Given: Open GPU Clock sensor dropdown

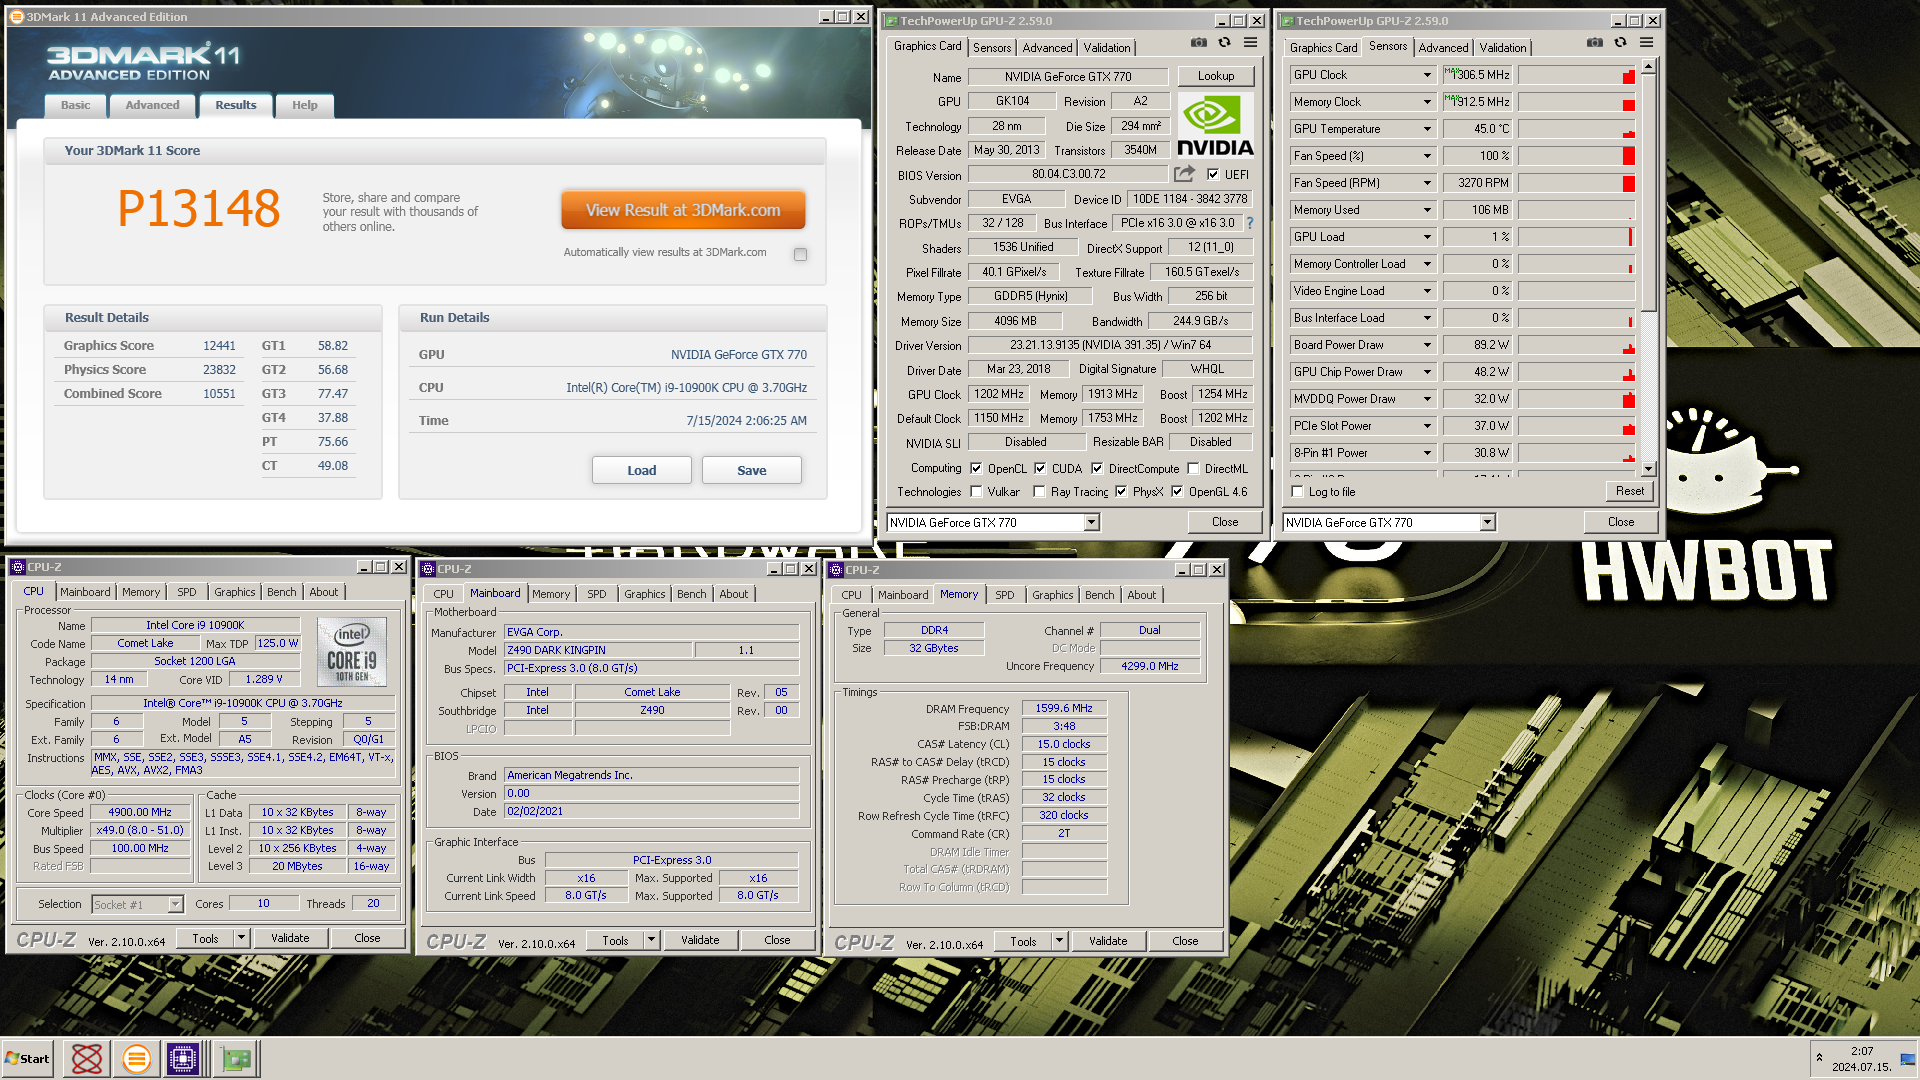Looking at the screenshot, I should click(1427, 75).
